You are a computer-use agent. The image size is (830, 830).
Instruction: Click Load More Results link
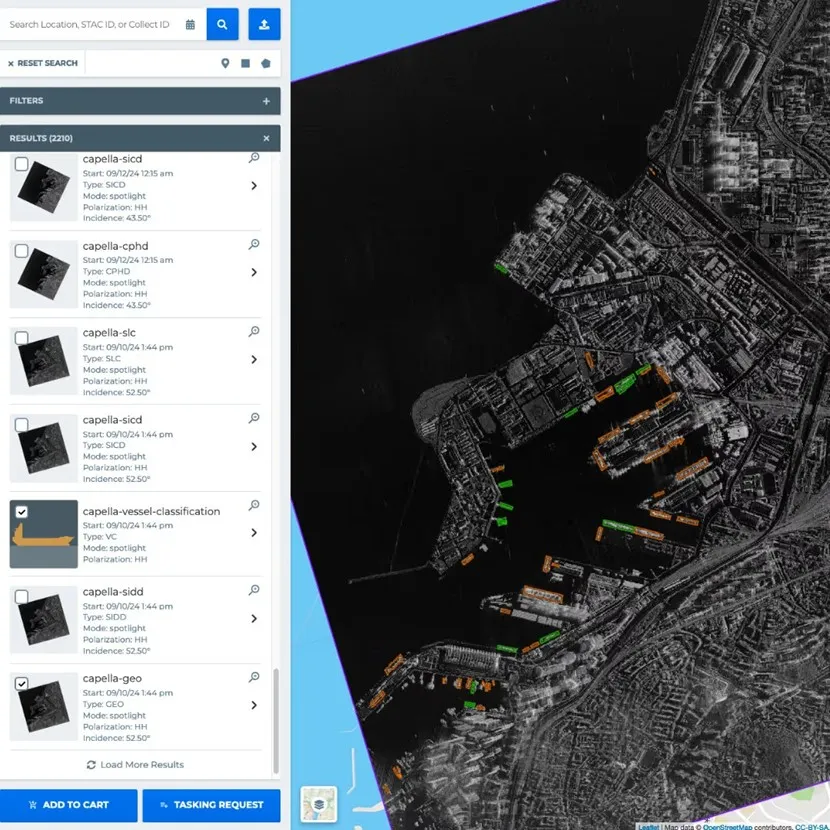click(x=135, y=765)
